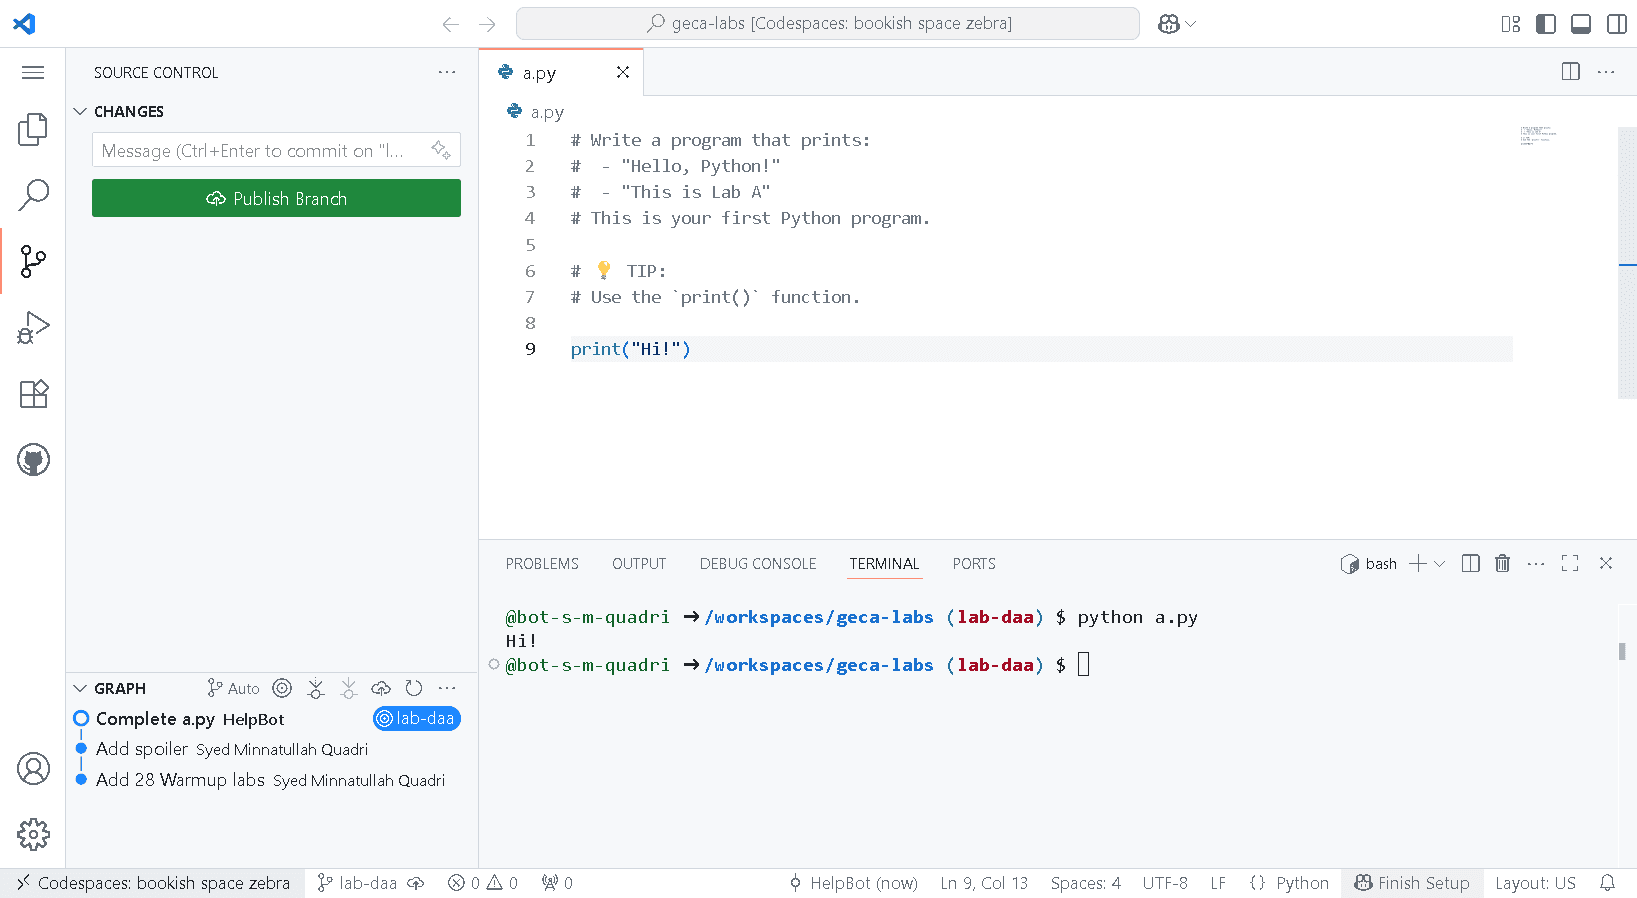Open the Copilot chat icon in title bar
Image resolution: width=1637 pixels, height=898 pixels.
point(1169,24)
